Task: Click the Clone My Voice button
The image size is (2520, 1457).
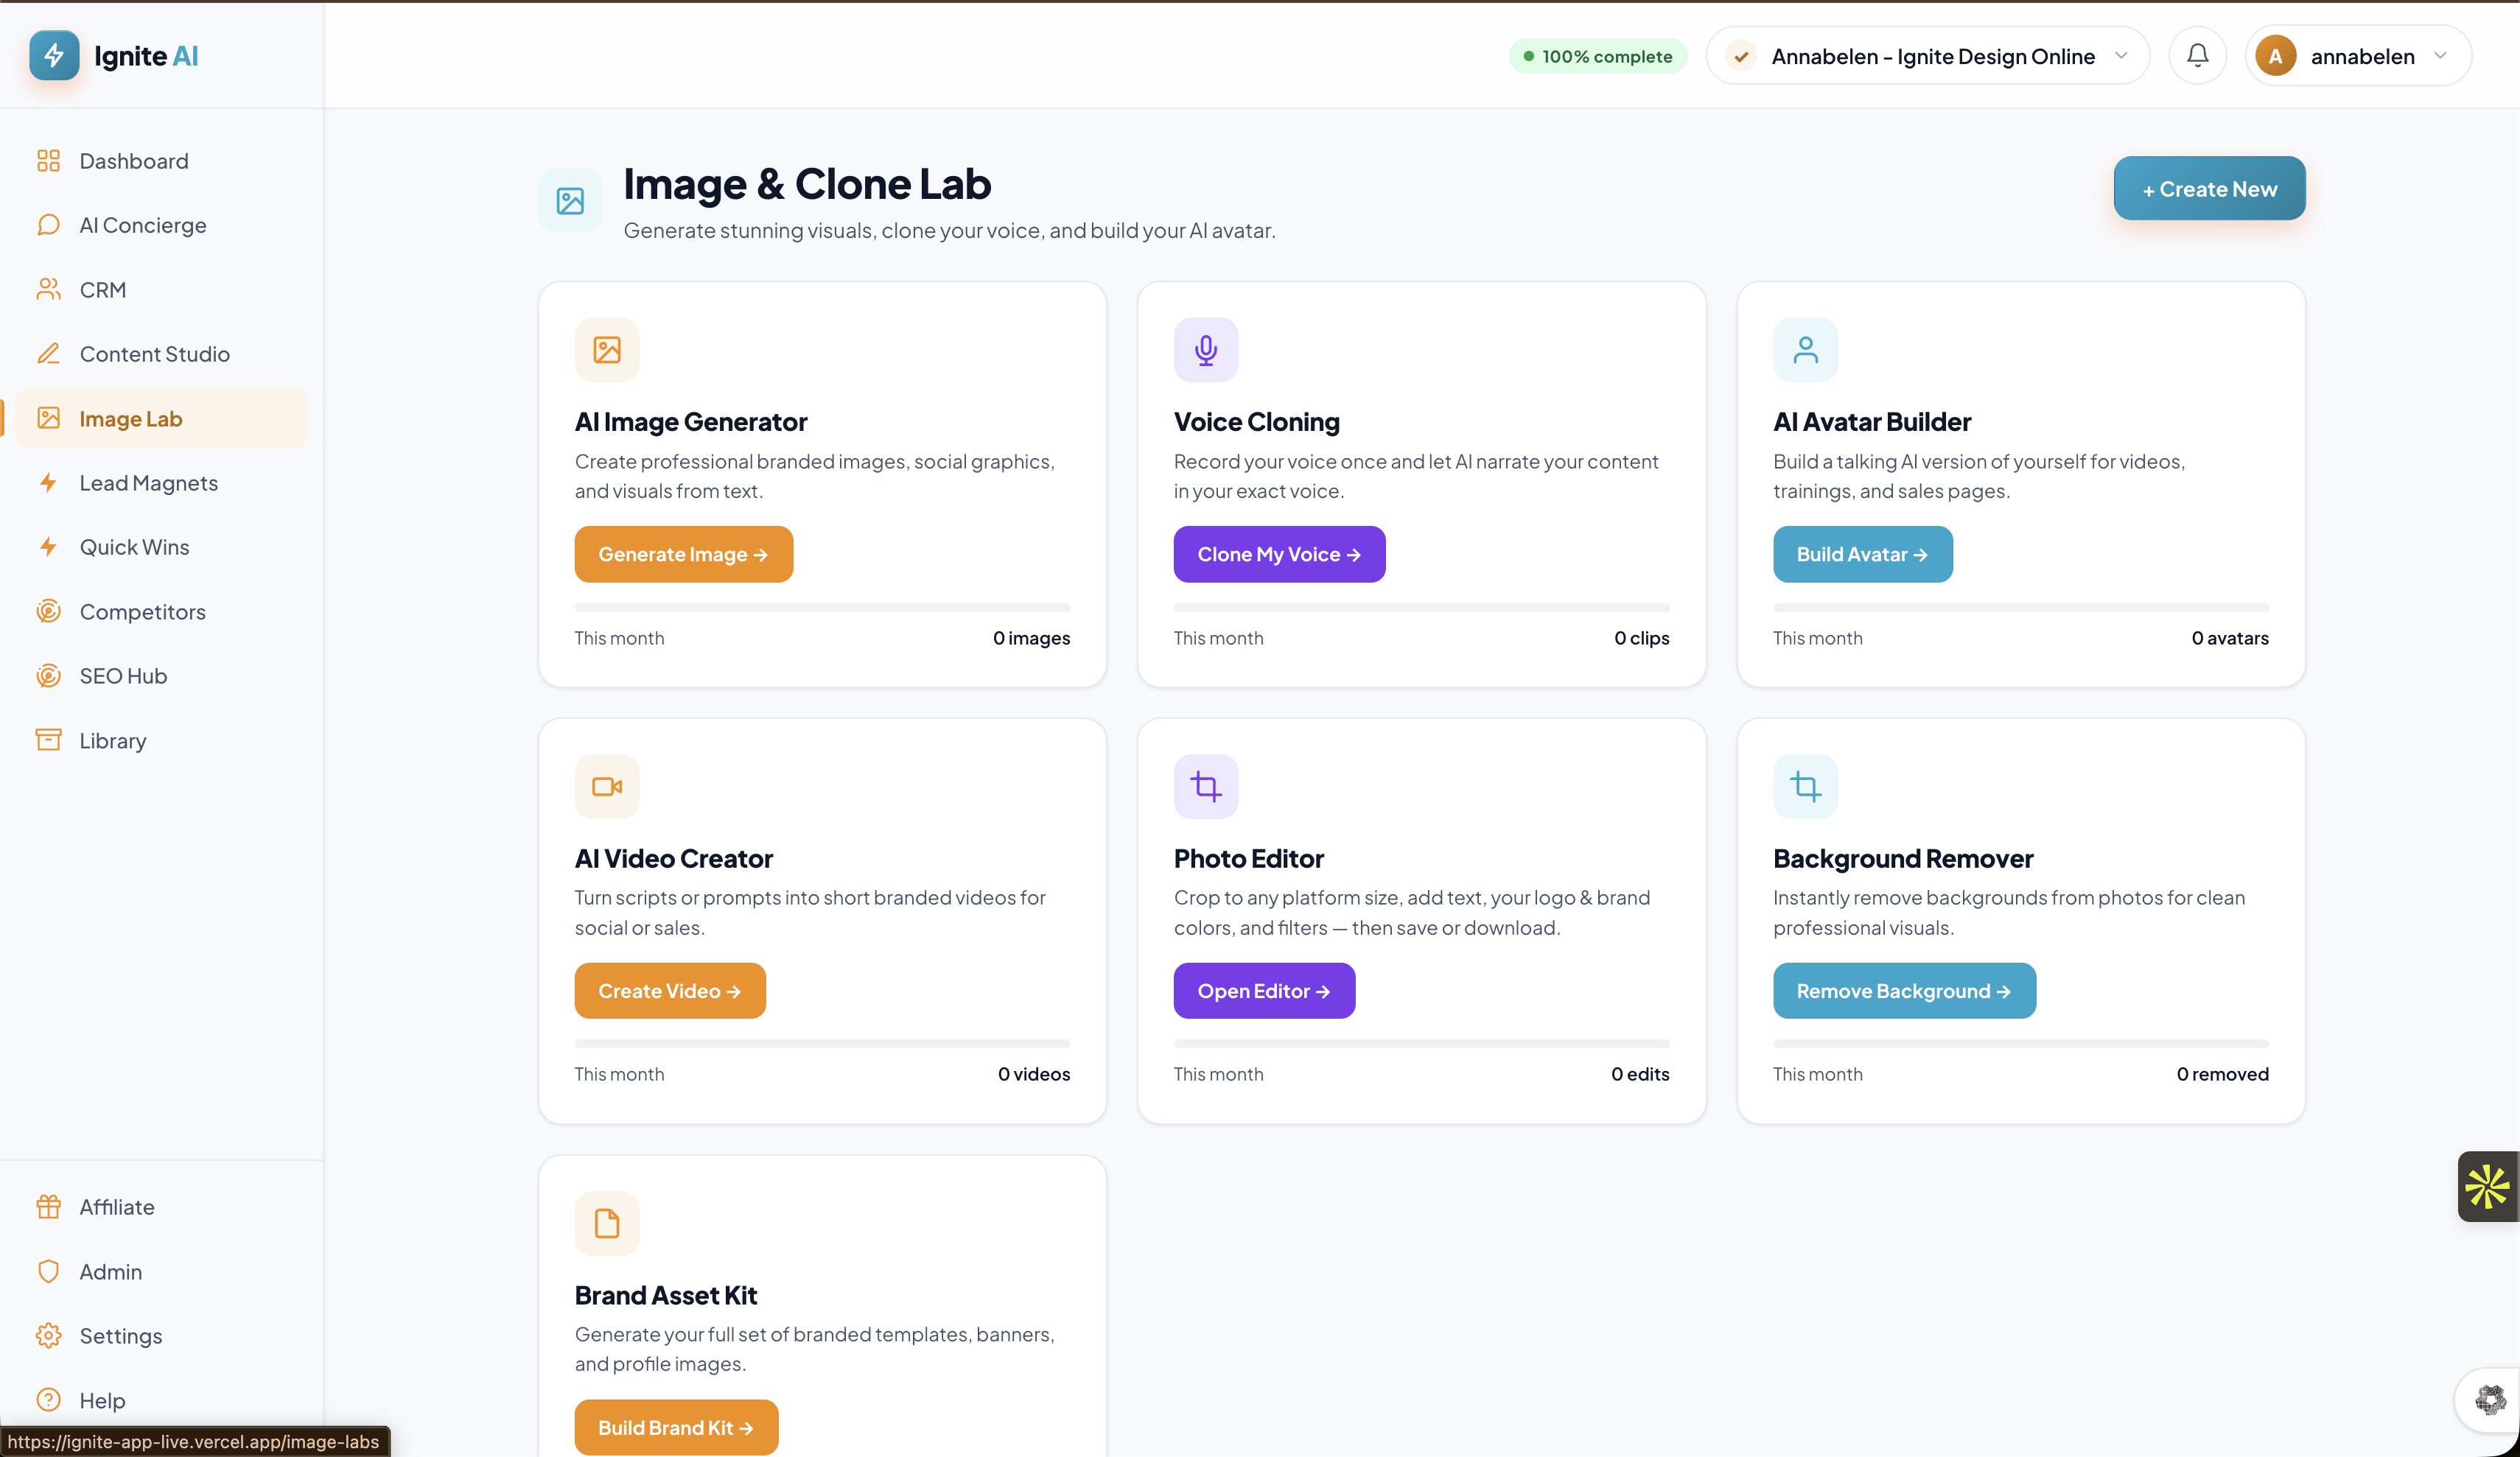Action: (x=1279, y=554)
